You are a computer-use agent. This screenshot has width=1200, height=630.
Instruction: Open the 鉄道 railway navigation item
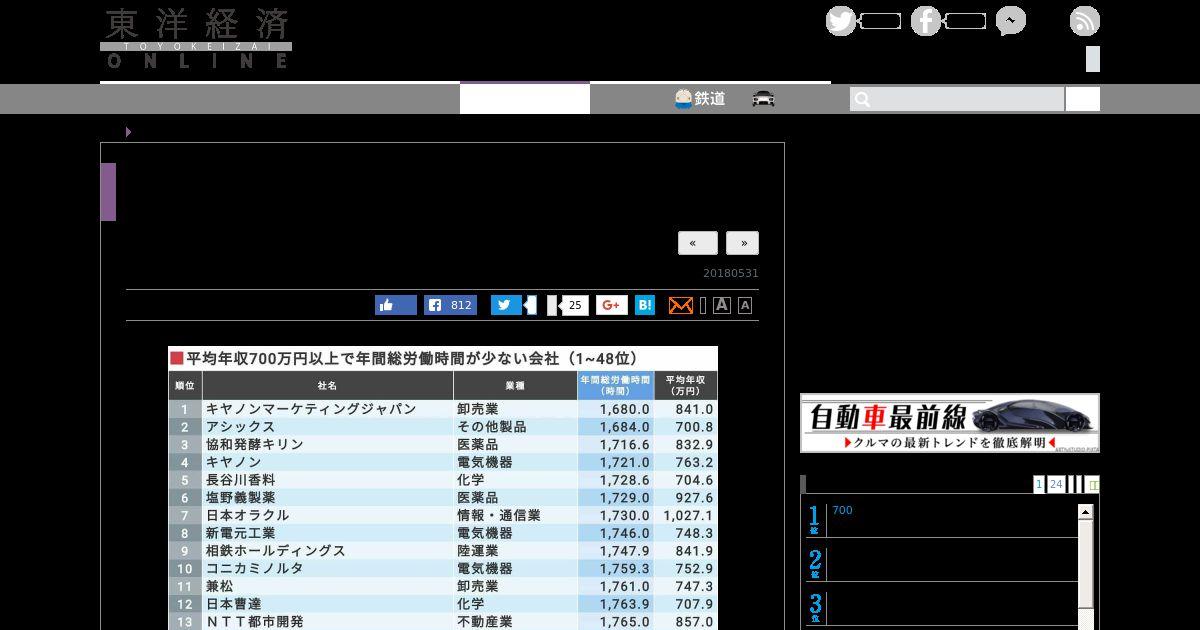point(700,99)
